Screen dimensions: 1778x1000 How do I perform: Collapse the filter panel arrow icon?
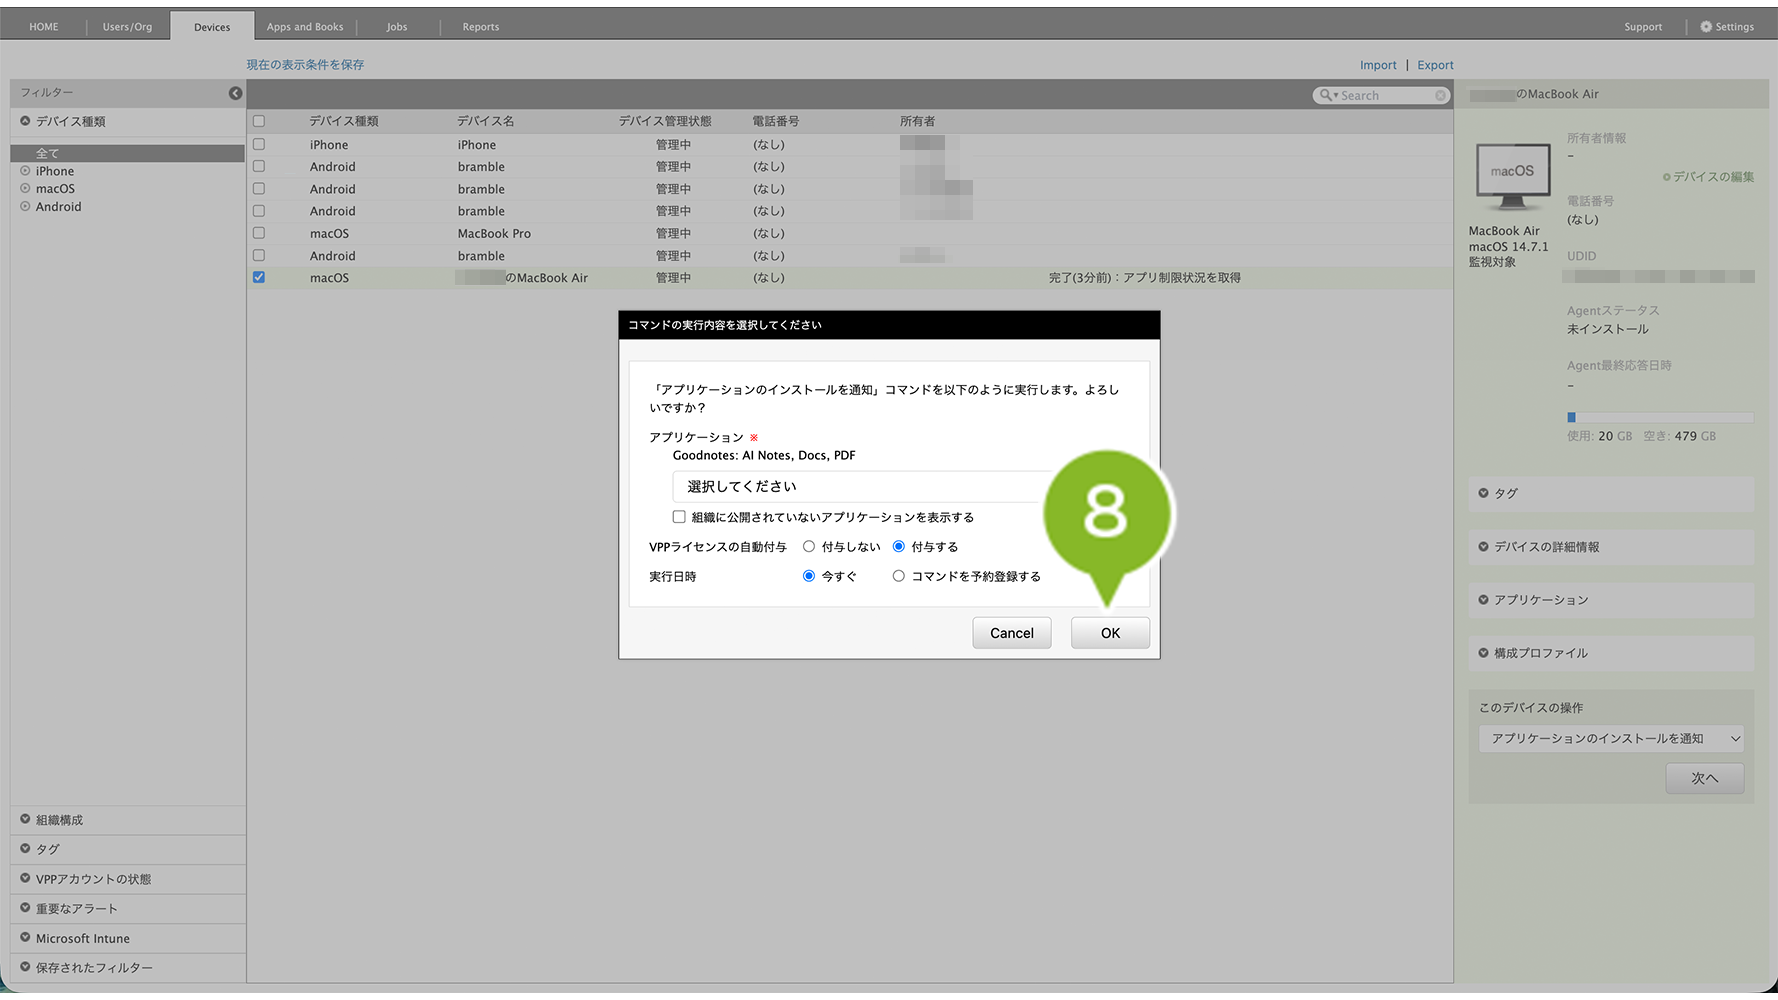[x=235, y=93]
